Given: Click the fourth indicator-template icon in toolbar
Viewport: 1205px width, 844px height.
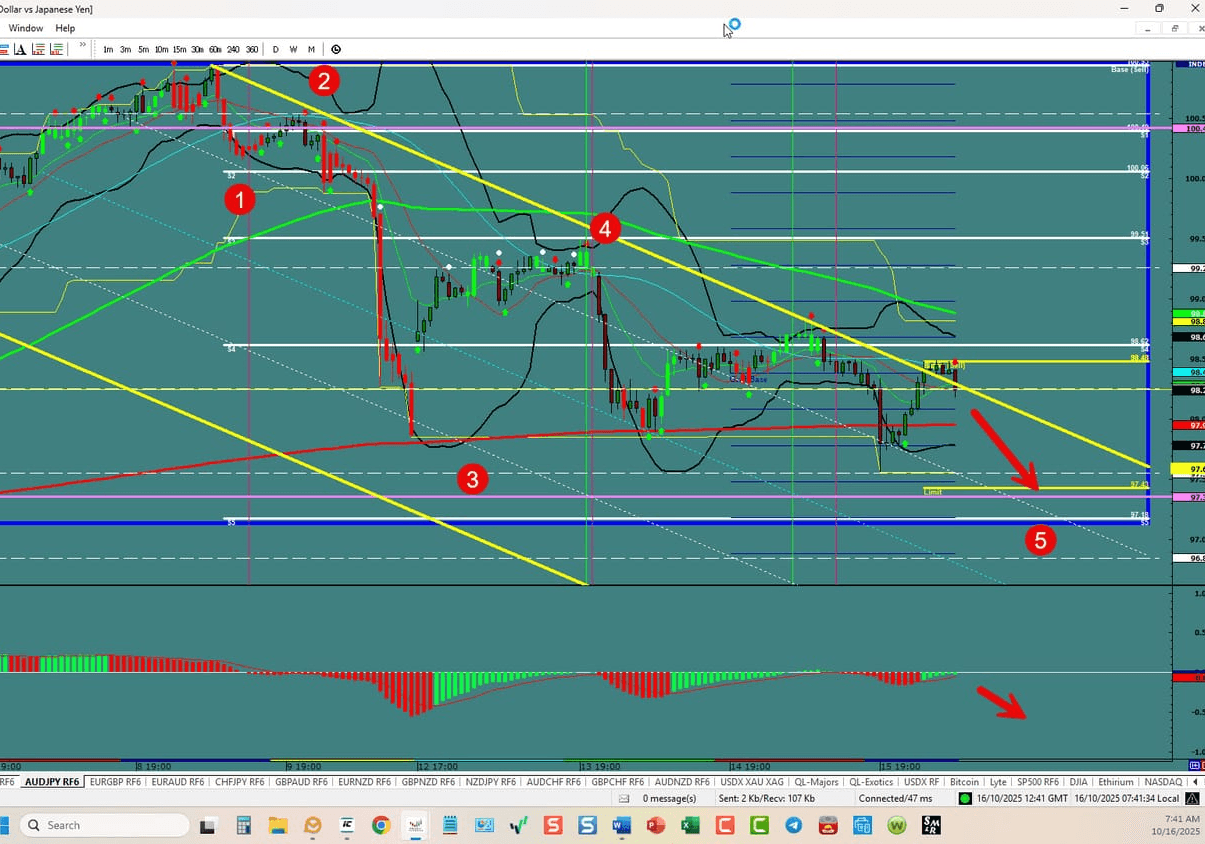Looking at the screenshot, I should [x=56, y=49].
